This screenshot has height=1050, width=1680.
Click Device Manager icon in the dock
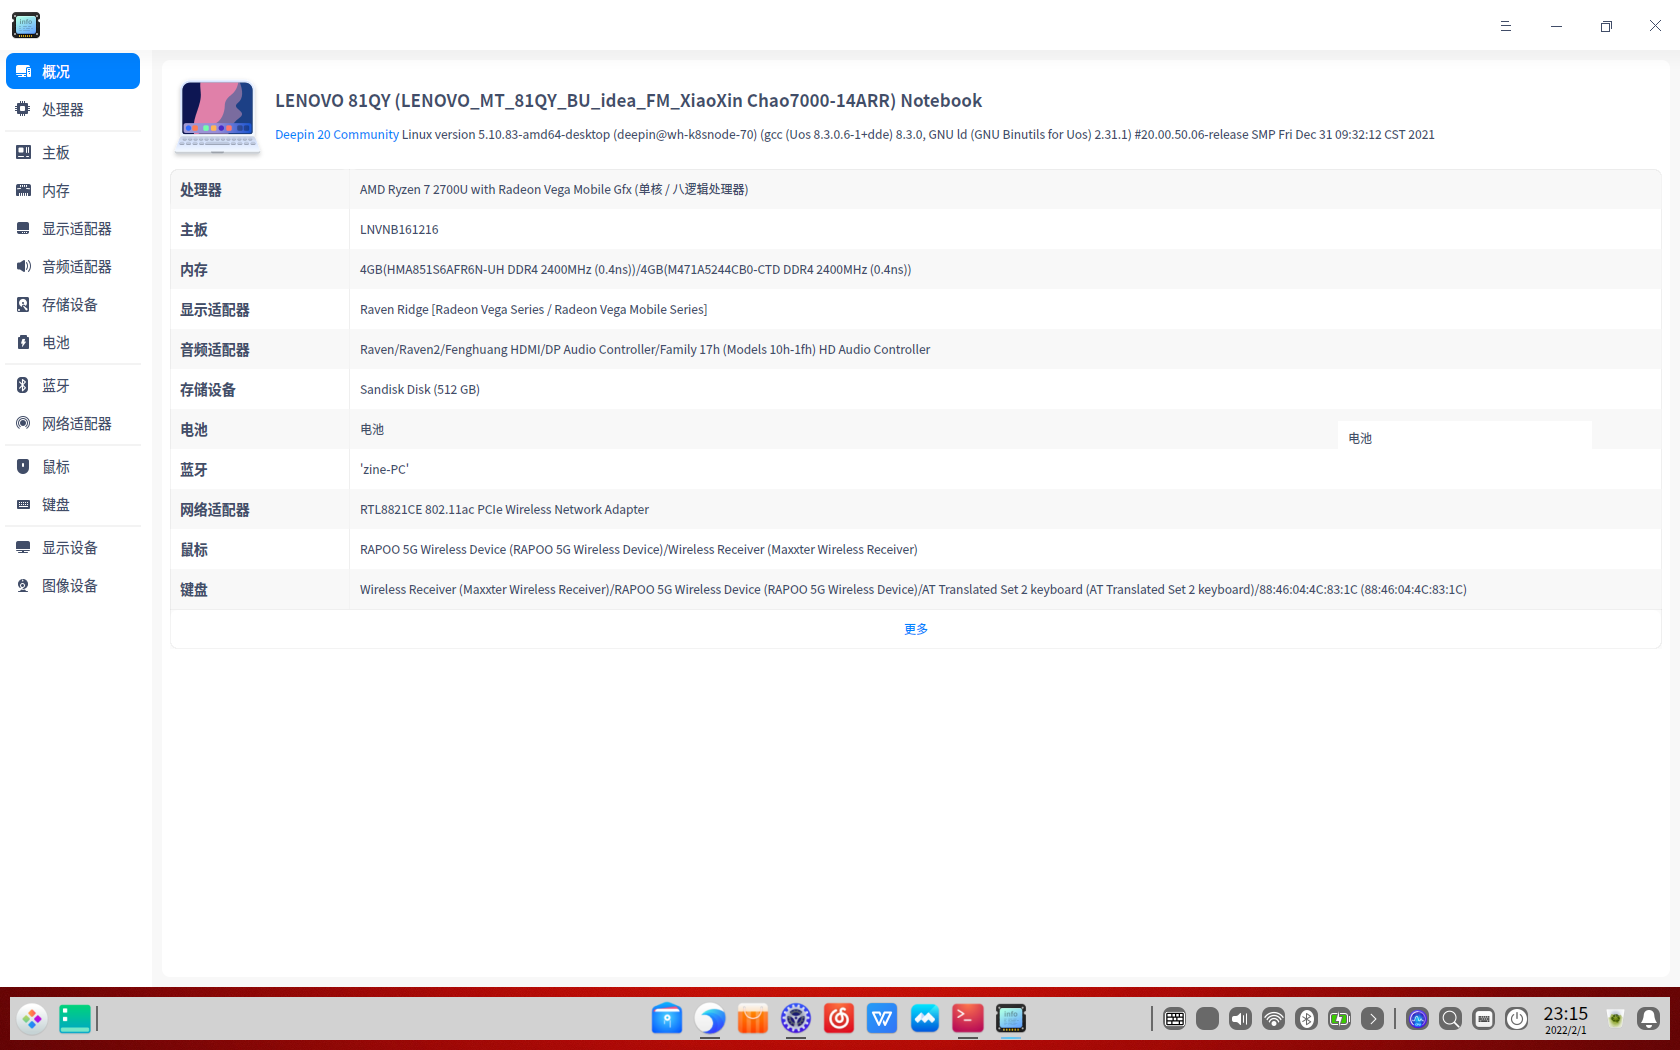tap(1011, 1019)
